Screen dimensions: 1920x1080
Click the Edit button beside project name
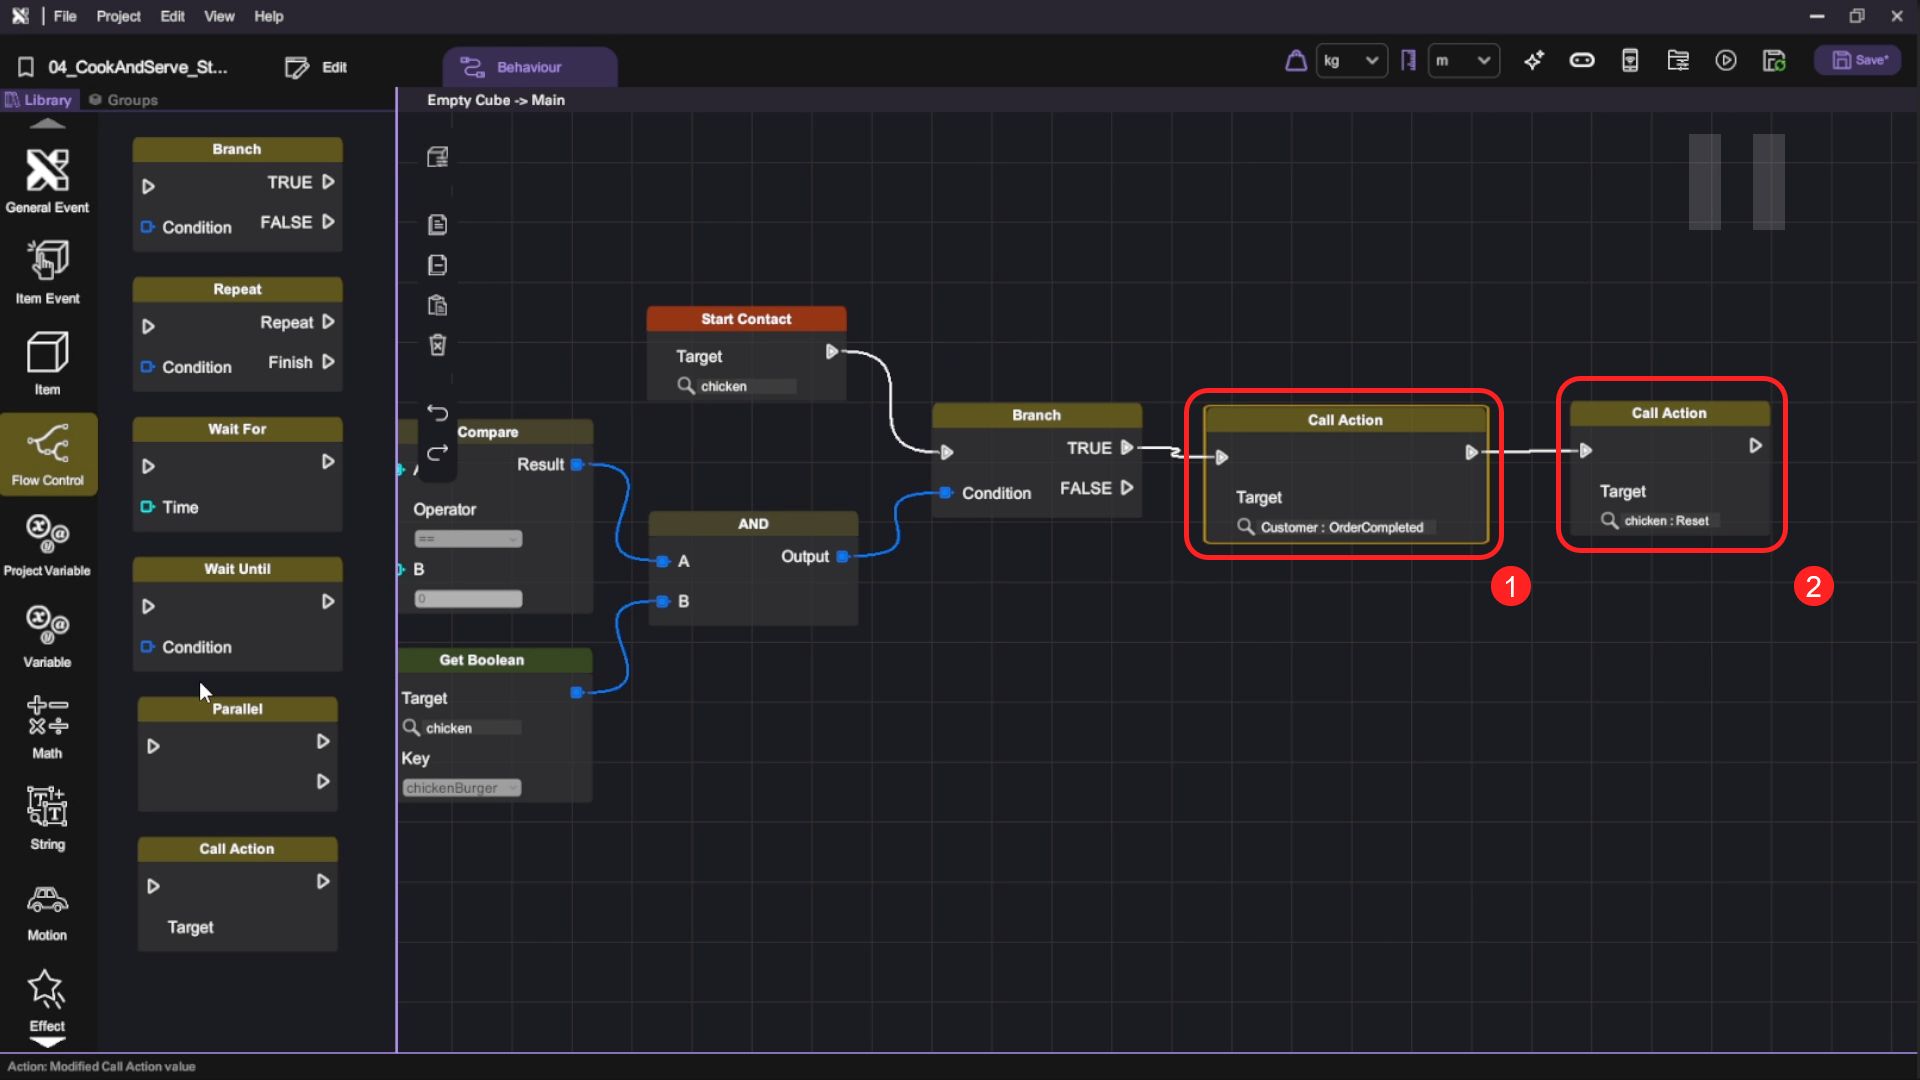click(317, 67)
